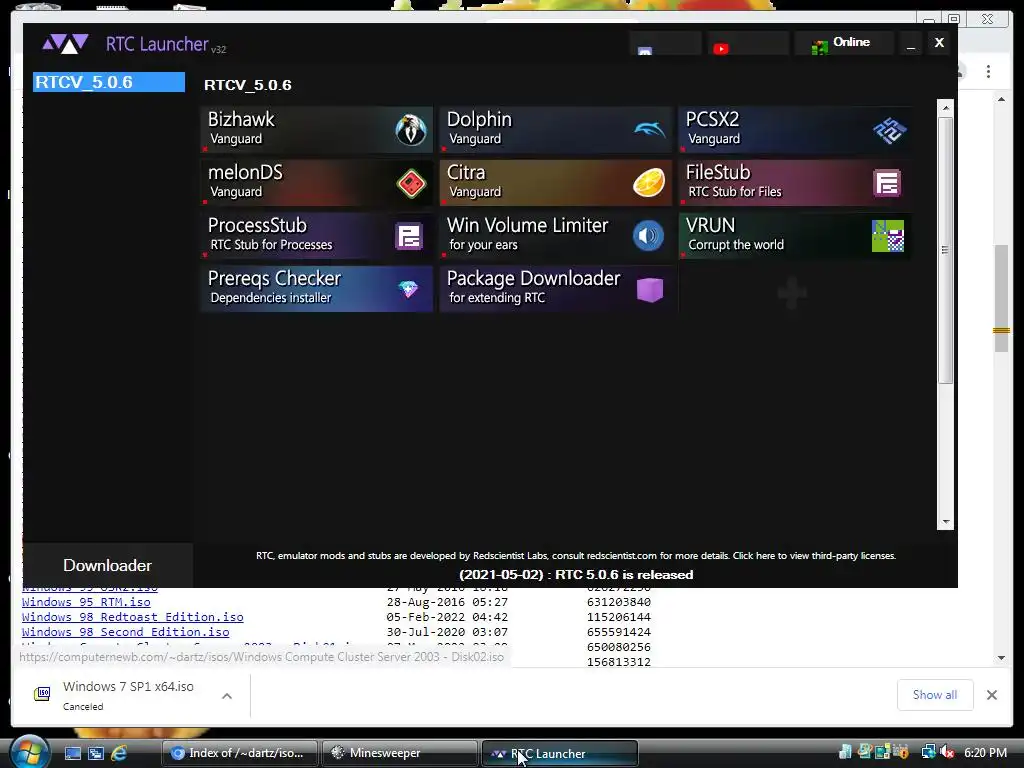Click the 6:20 PM taskbar clock
This screenshot has height=768, width=1024.
985,752
